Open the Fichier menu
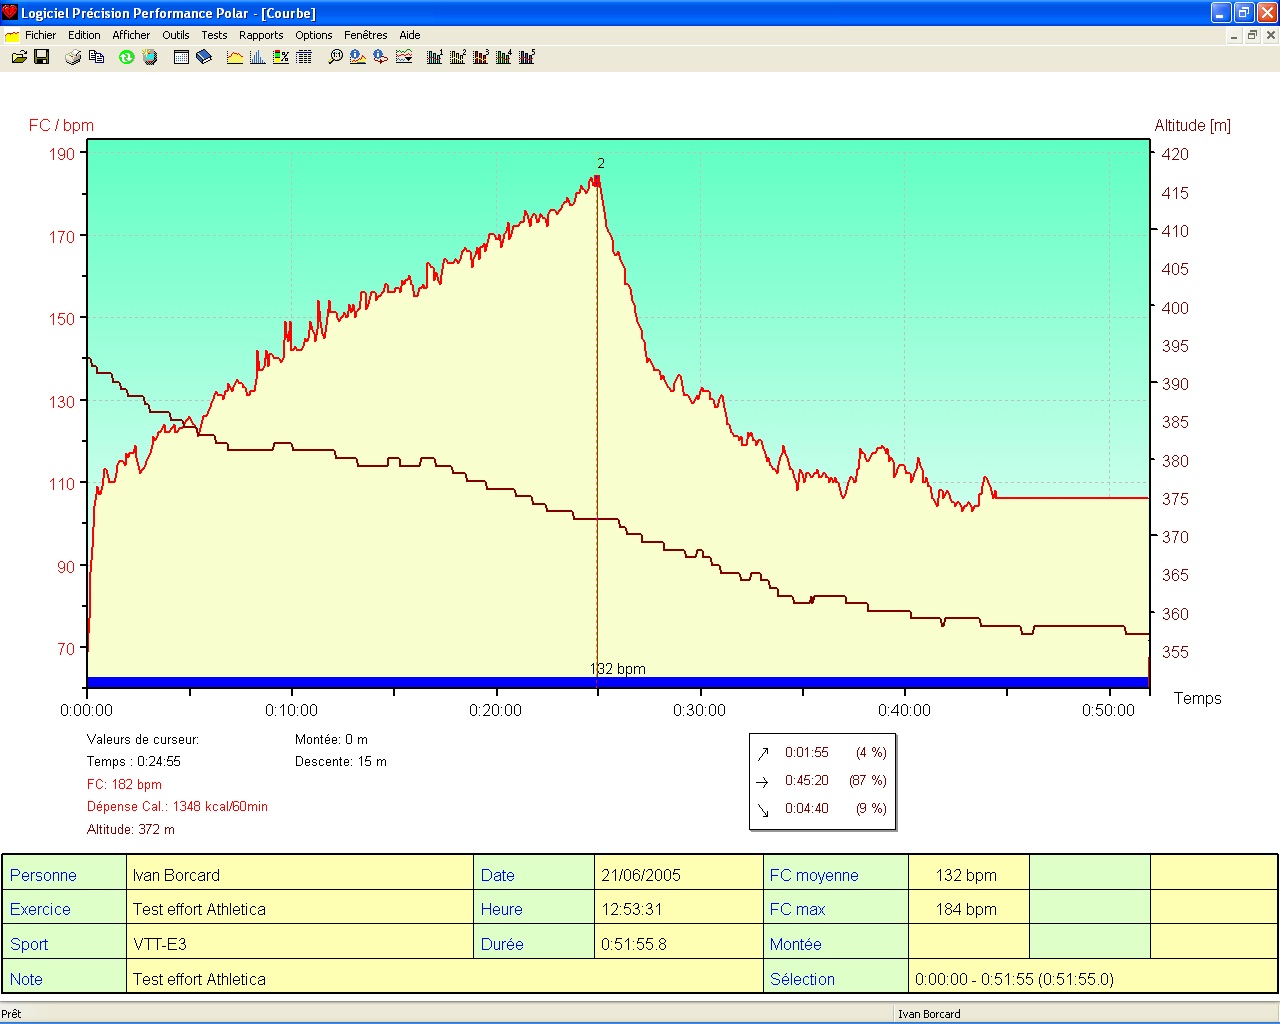Viewport: 1280px width, 1024px height. point(41,35)
